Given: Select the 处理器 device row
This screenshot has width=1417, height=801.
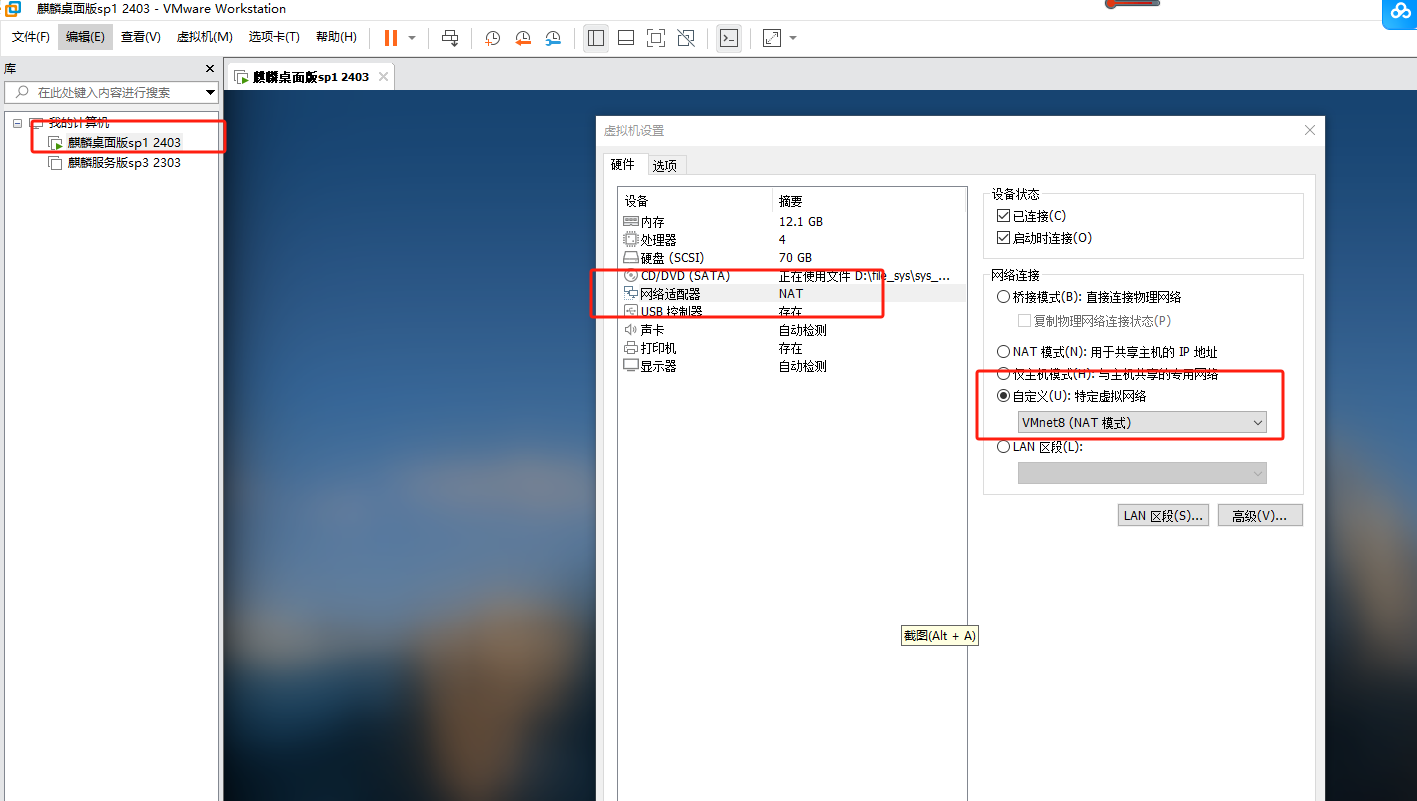Looking at the screenshot, I should pos(792,240).
